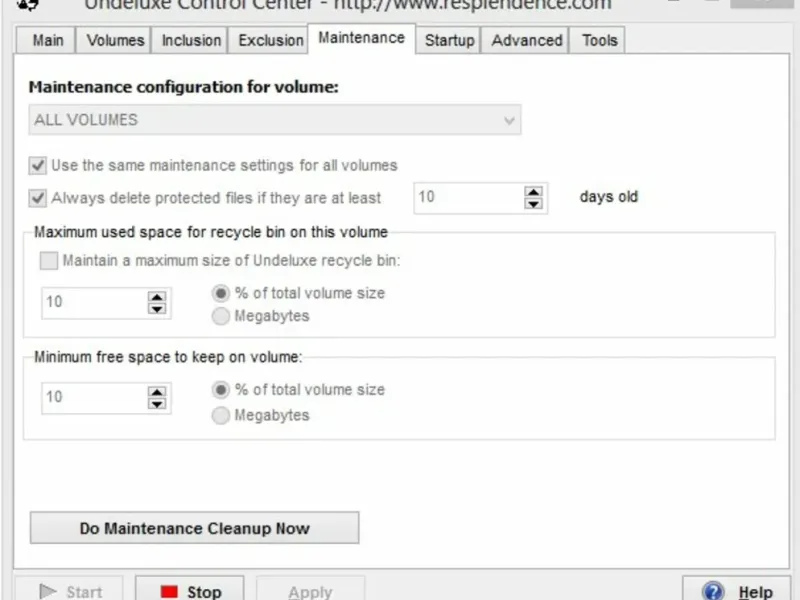Click Do Maintenance Cleanup Now button
Image resolution: width=800 pixels, height=600 pixels.
[194, 528]
